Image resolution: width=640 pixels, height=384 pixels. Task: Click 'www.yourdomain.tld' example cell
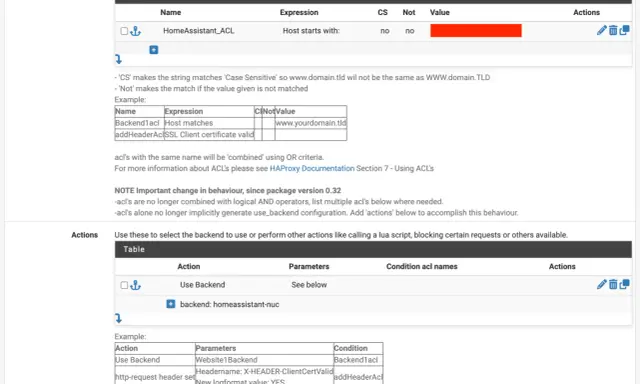click(311, 123)
